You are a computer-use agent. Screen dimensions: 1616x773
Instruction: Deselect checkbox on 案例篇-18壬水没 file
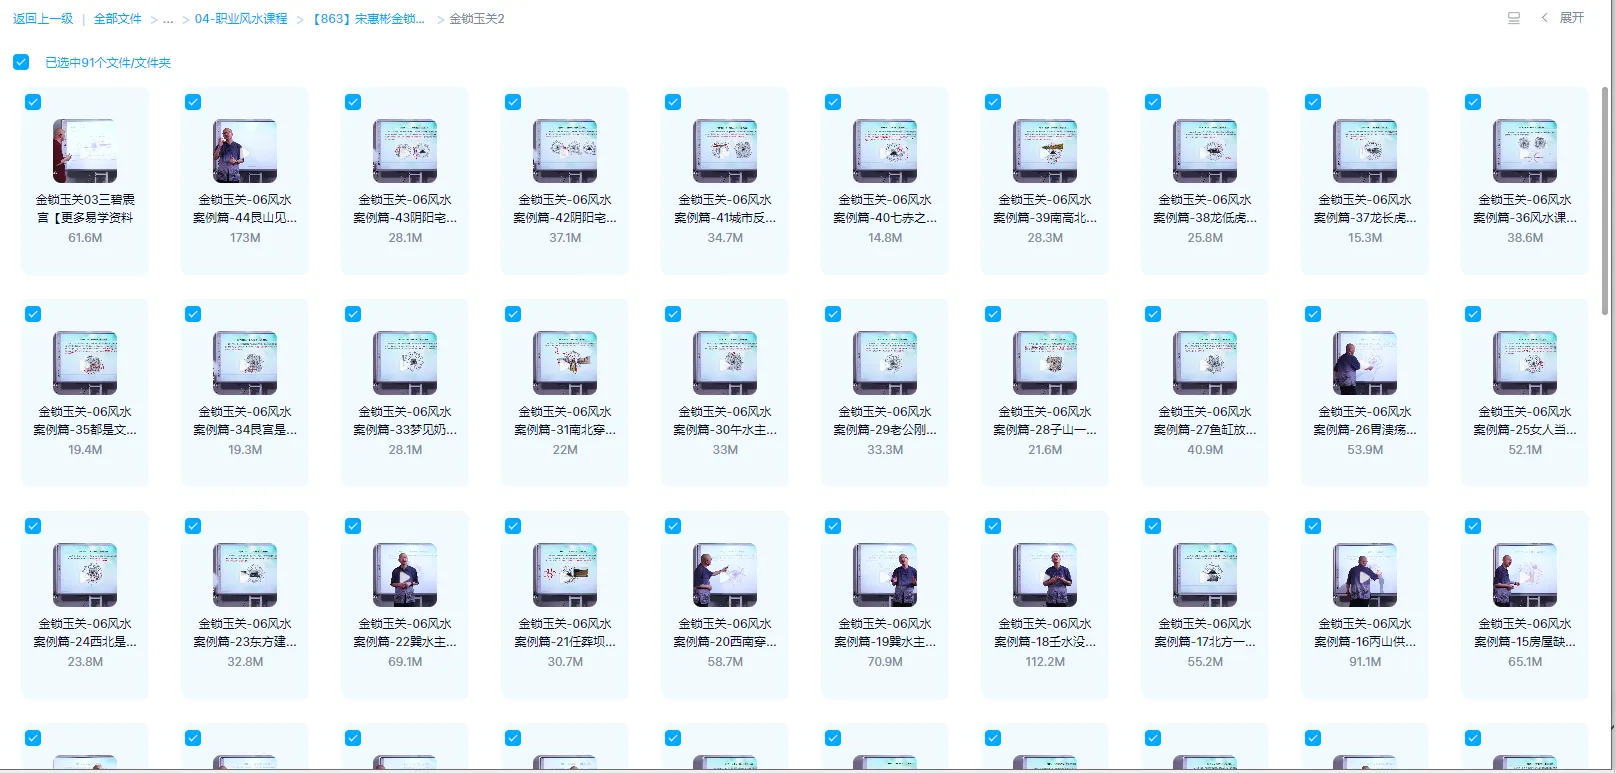point(993,526)
